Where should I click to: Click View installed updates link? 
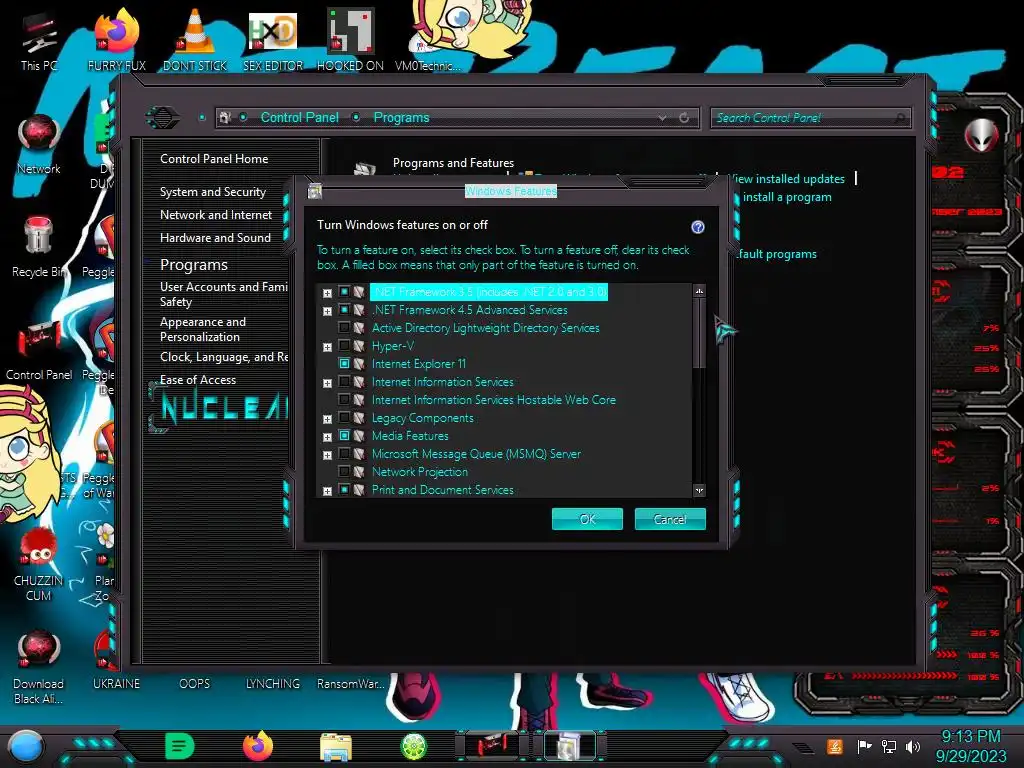786,179
